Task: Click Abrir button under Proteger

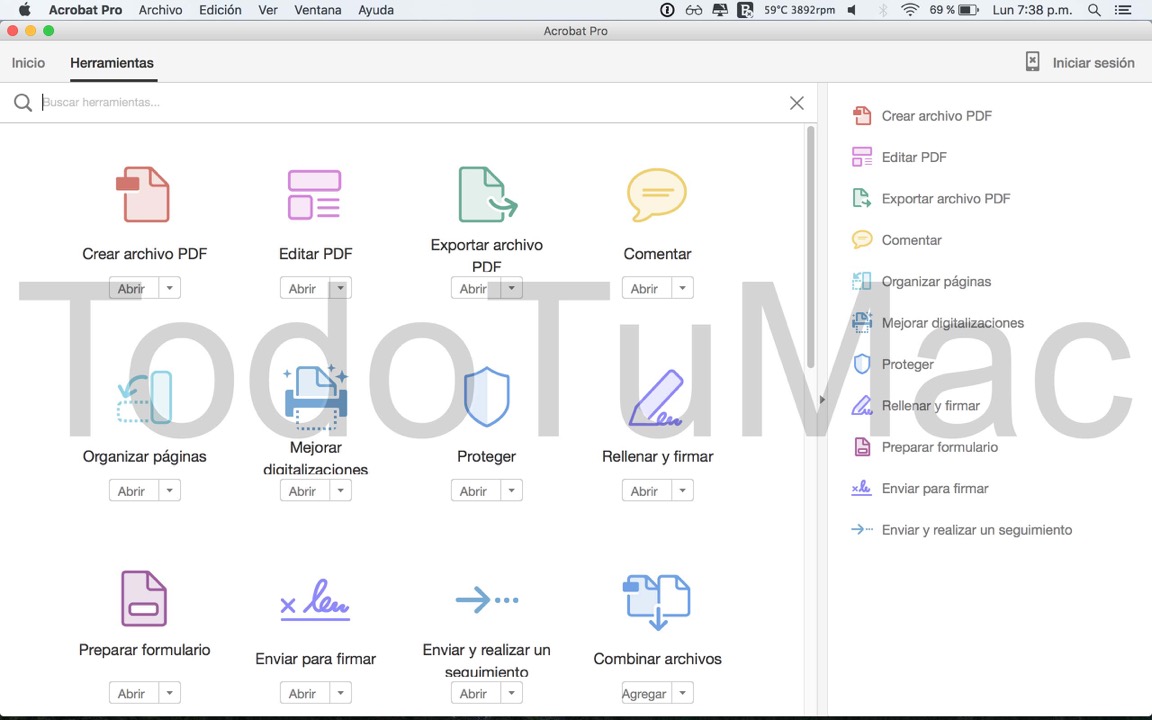Action: click(475, 490)
